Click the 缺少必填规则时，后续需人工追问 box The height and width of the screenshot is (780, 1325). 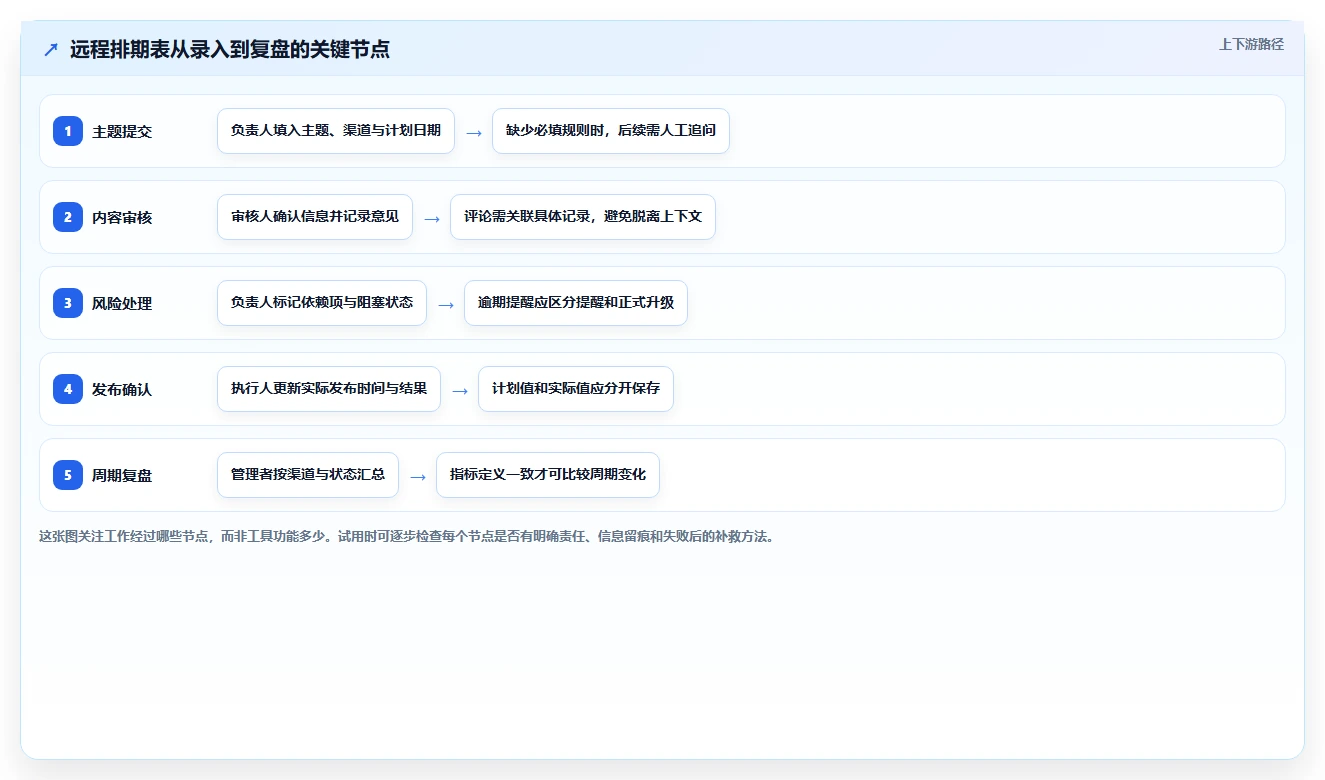611,131
